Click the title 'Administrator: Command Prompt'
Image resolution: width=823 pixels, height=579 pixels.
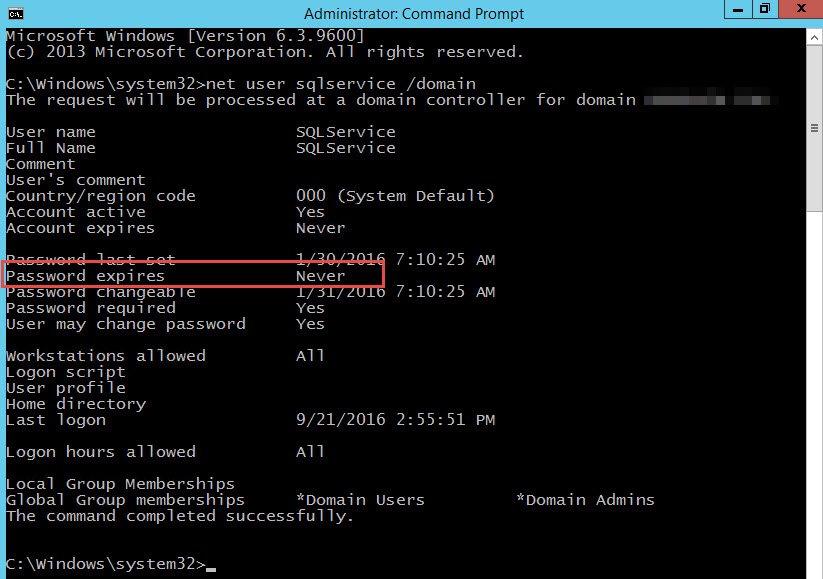click(414, 14)
